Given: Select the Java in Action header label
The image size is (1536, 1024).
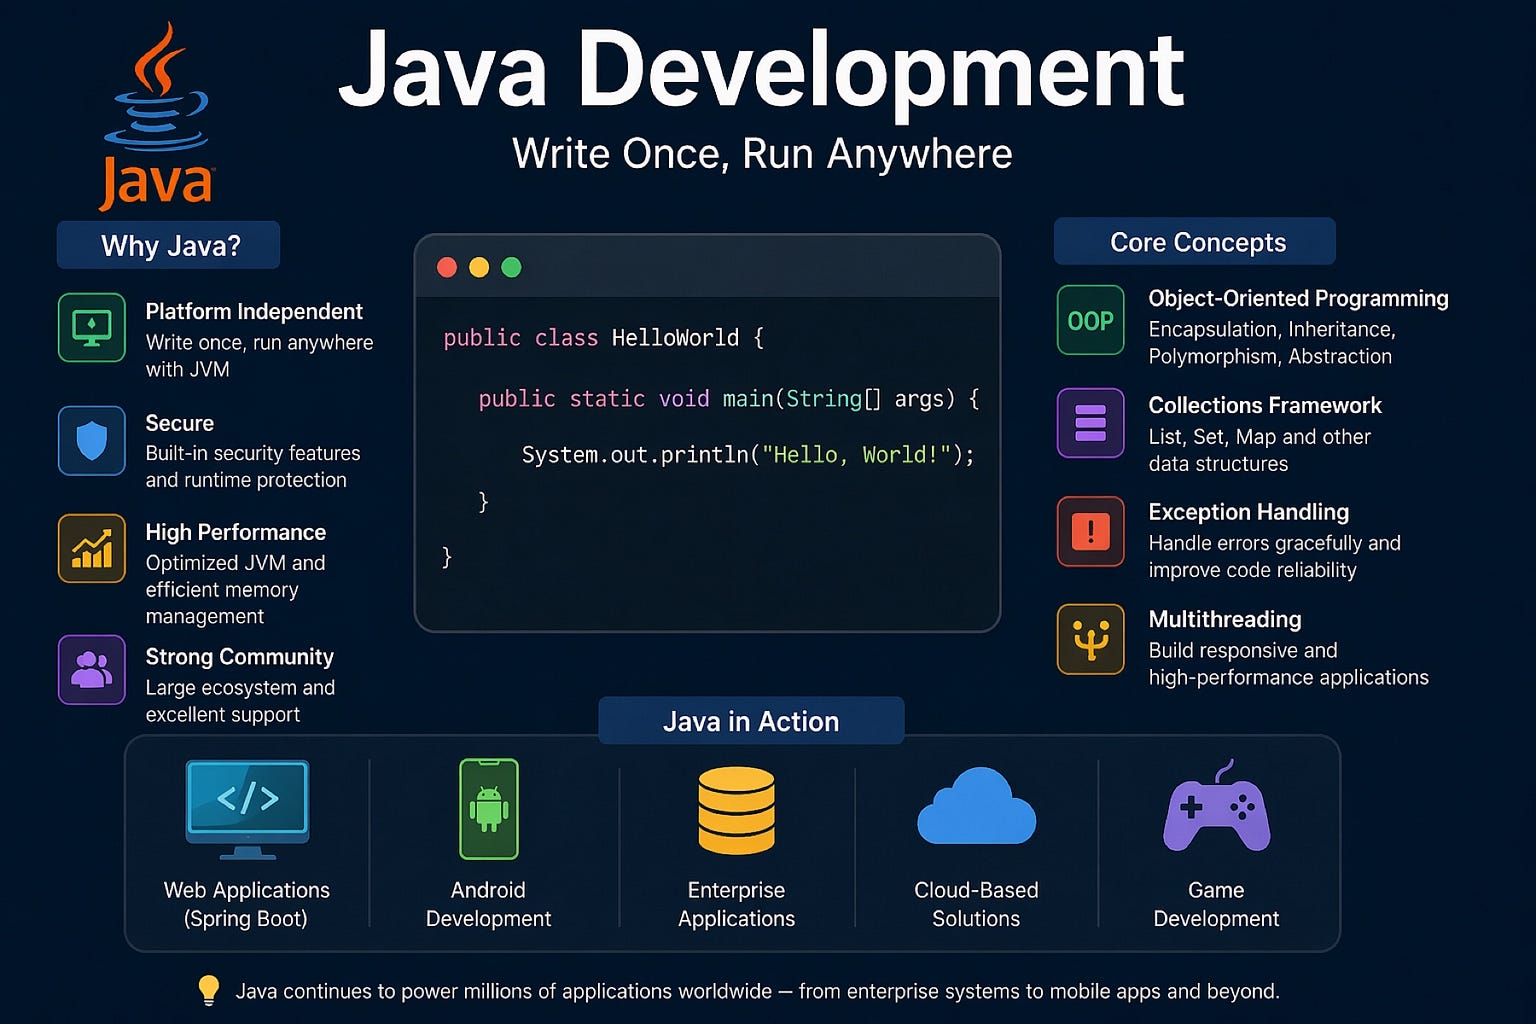Looking at the screenshot, I should [x=751, y=721].
